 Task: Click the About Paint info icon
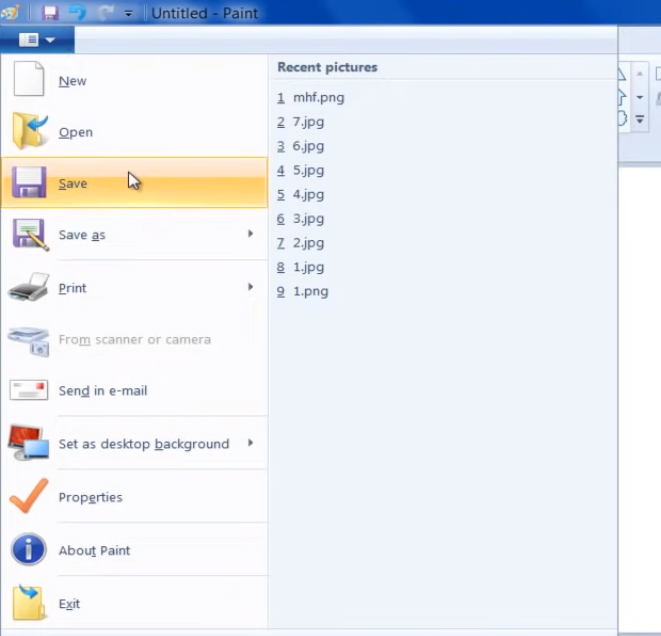pyautogui.click(x=28, y=550)
